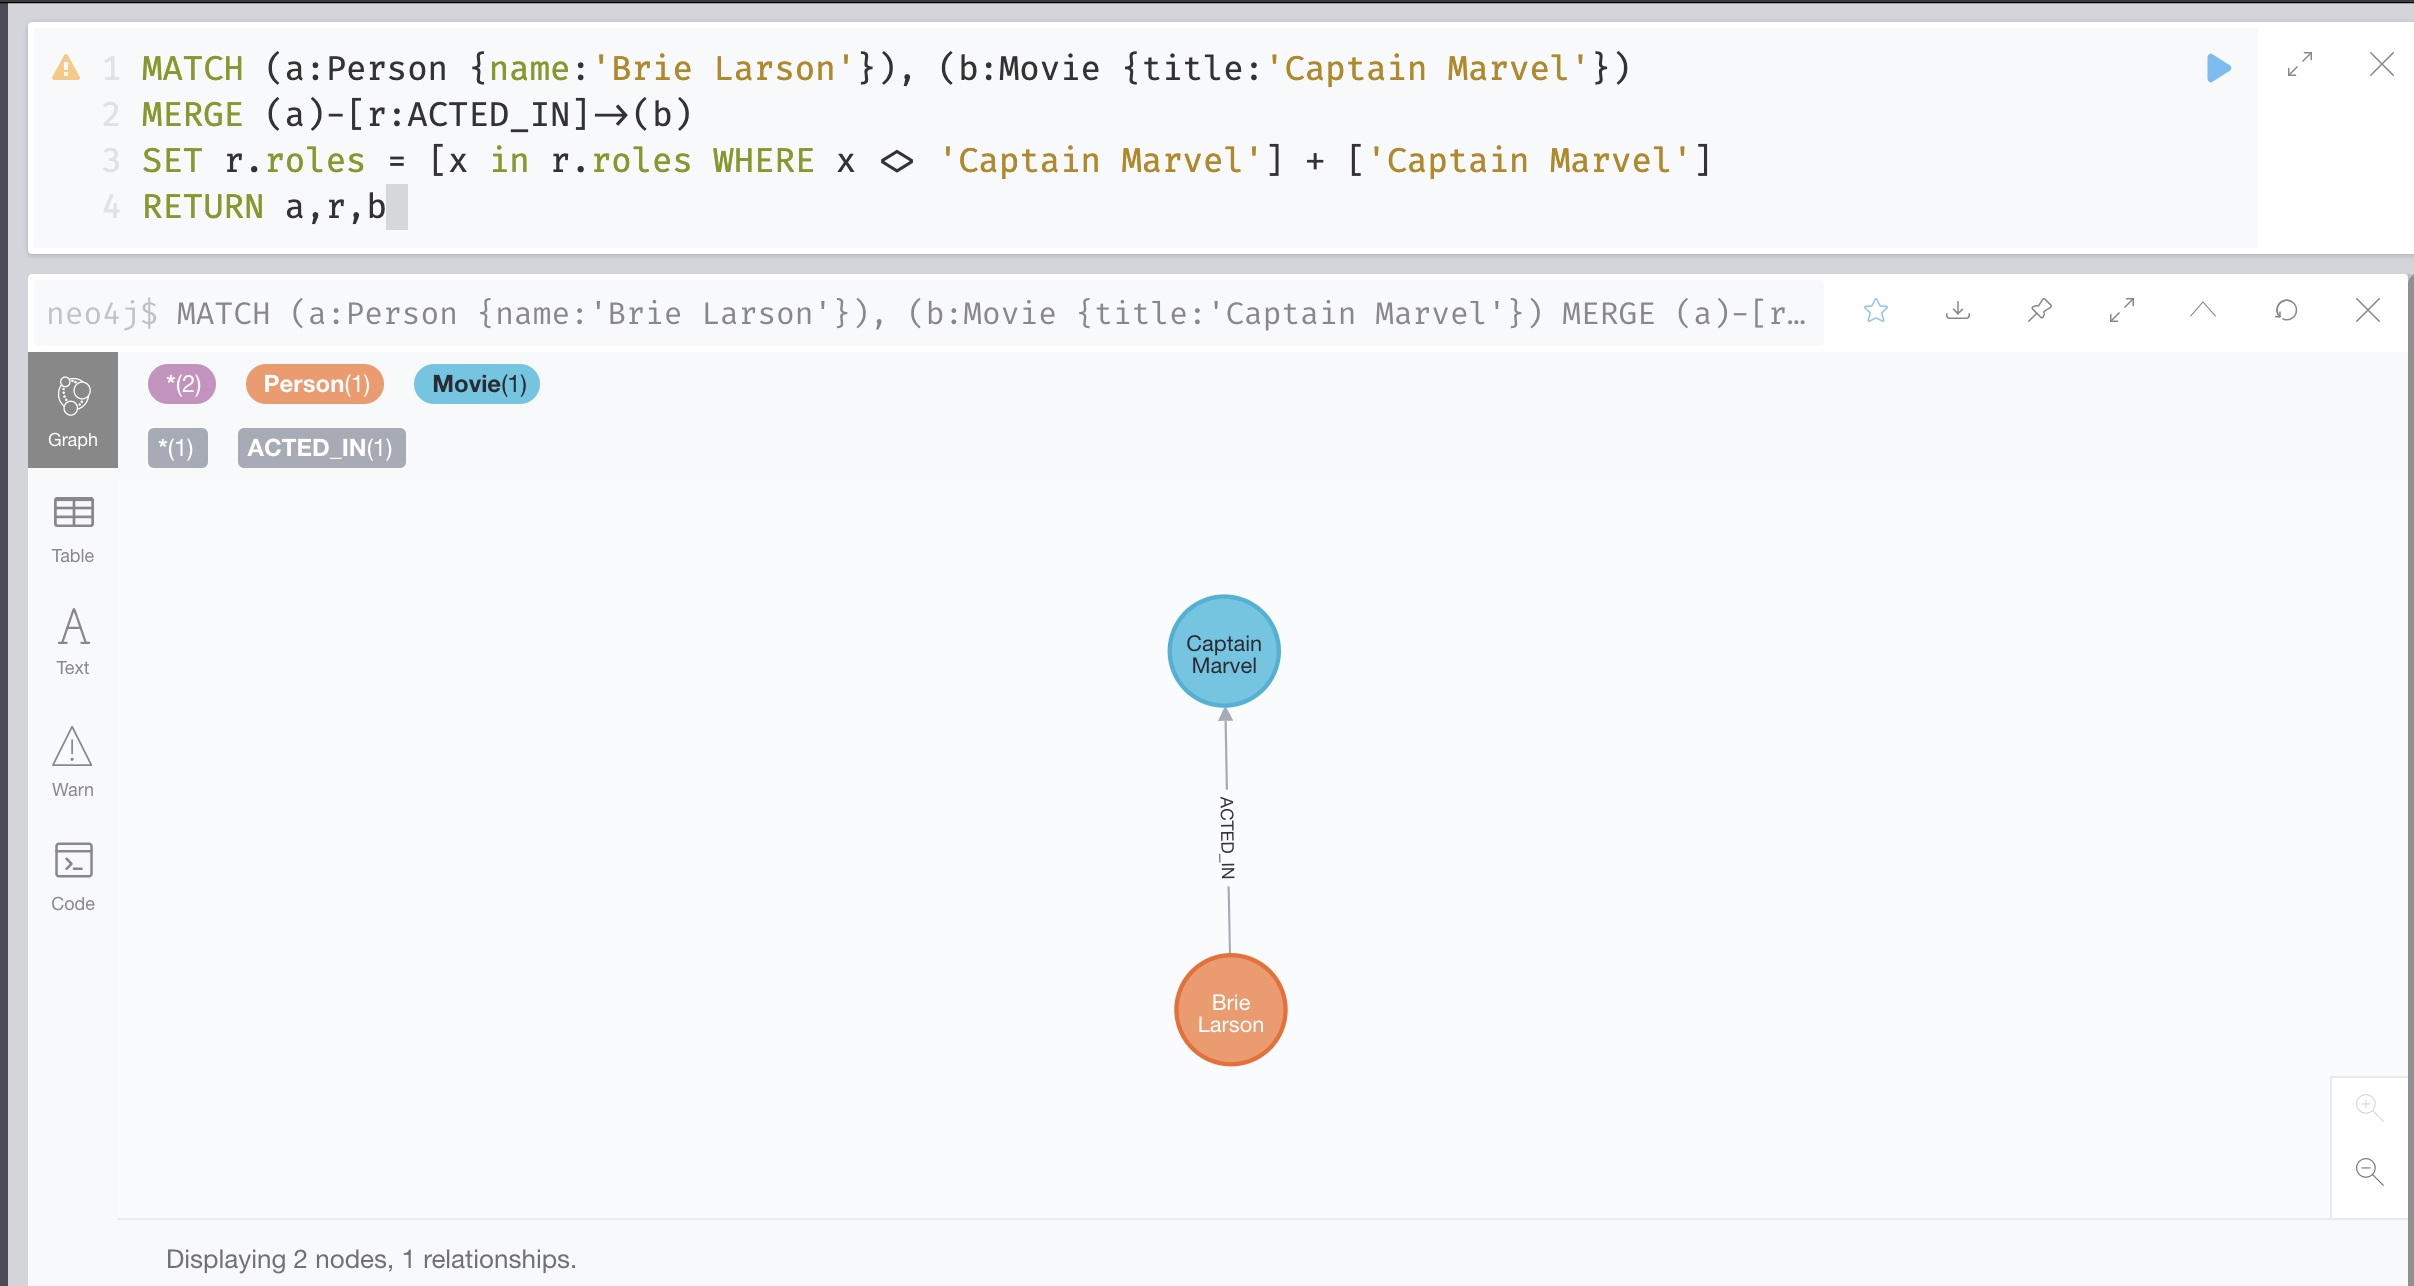Select the blue Movie(1) label pill
2414x1286 pixels.
point(477,384)
